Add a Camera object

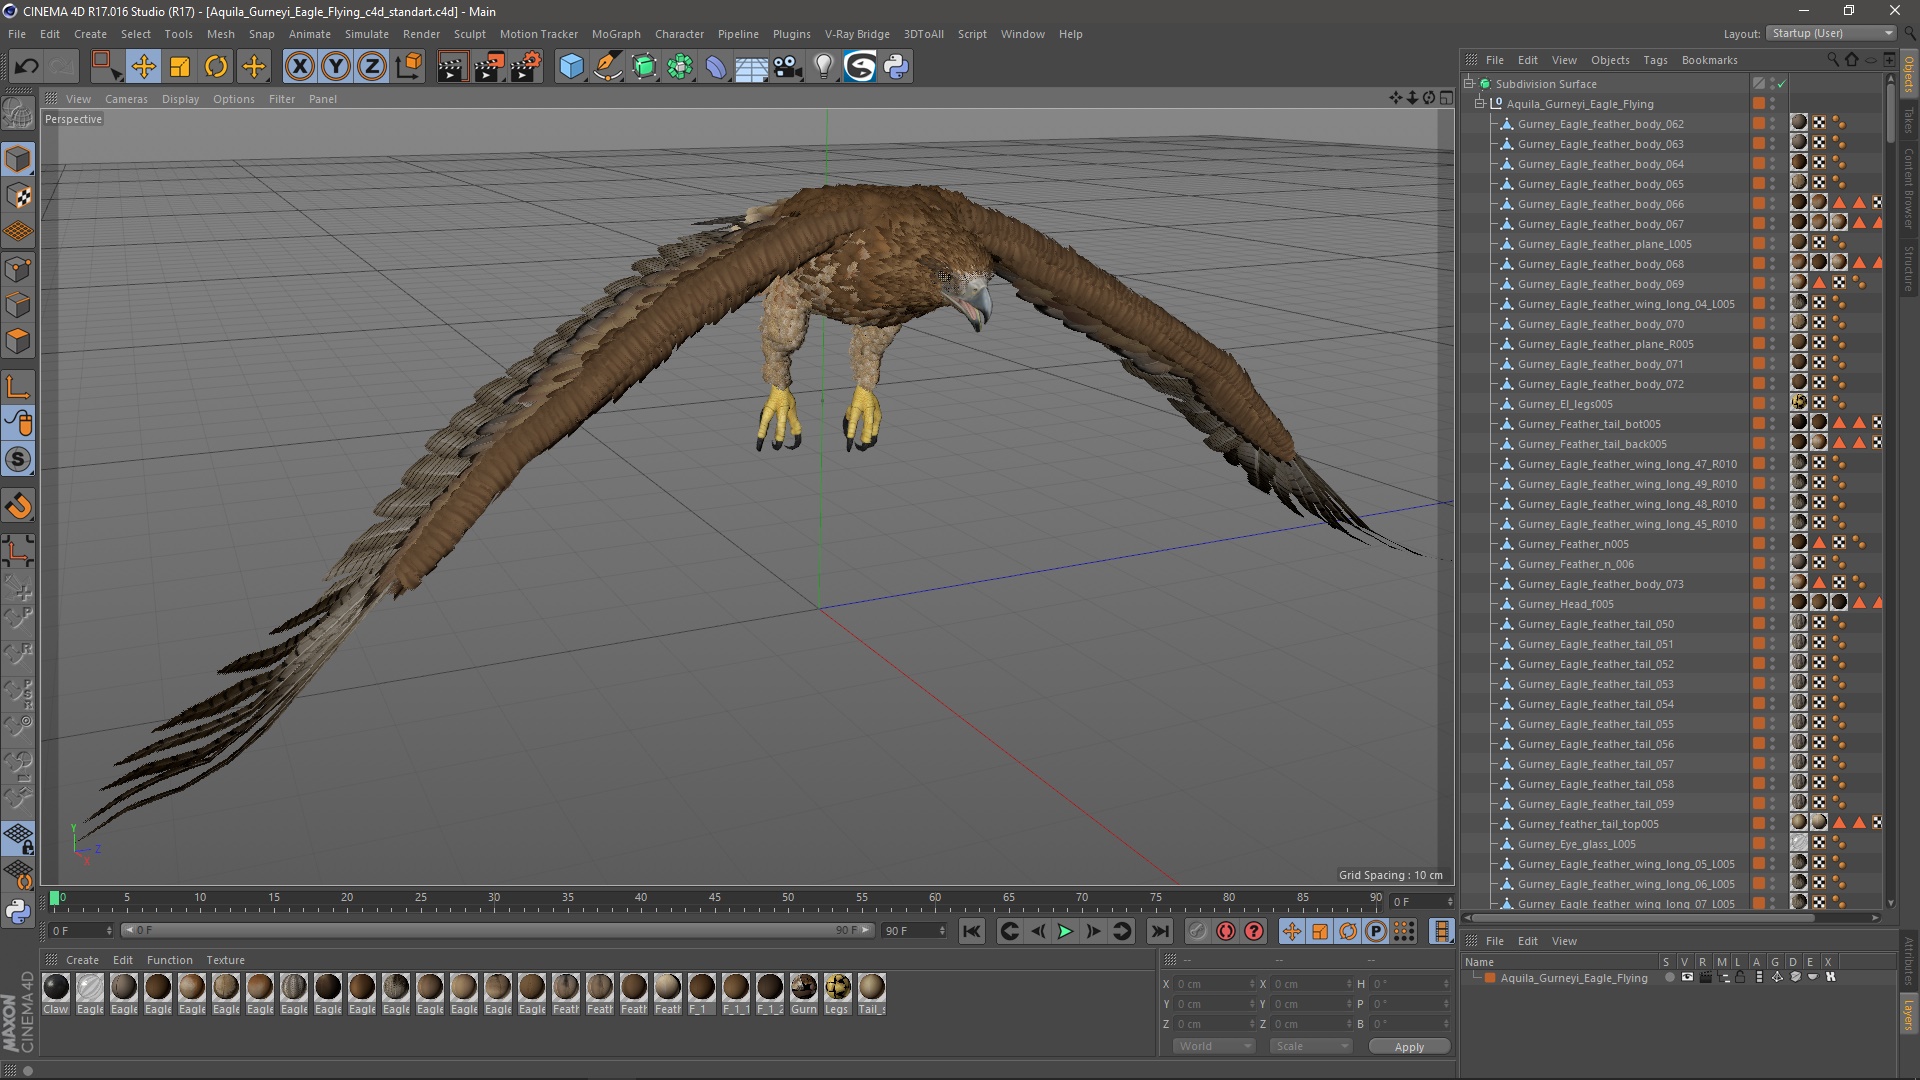click(x=788, y=67)
